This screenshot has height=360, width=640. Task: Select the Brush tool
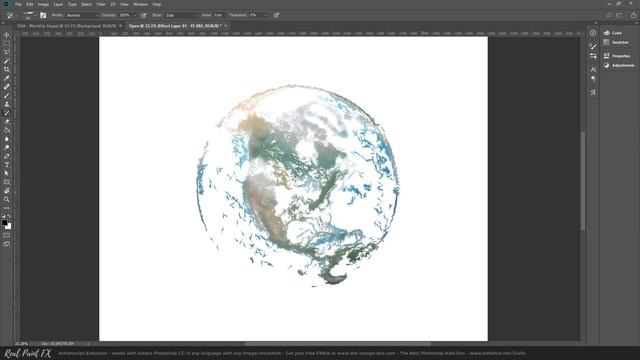pyautogui.click(x=7, y=96)
